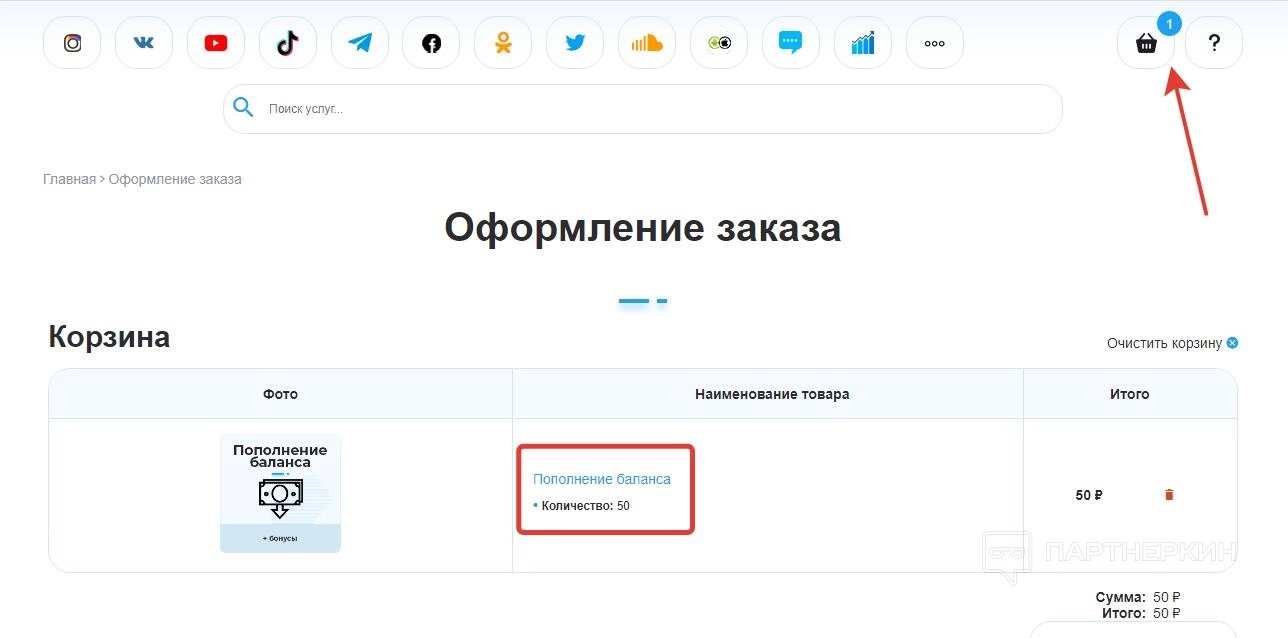Click the 'Фото' column header
The height and width of the screenshot is (638, 1288).
(280, 394)
